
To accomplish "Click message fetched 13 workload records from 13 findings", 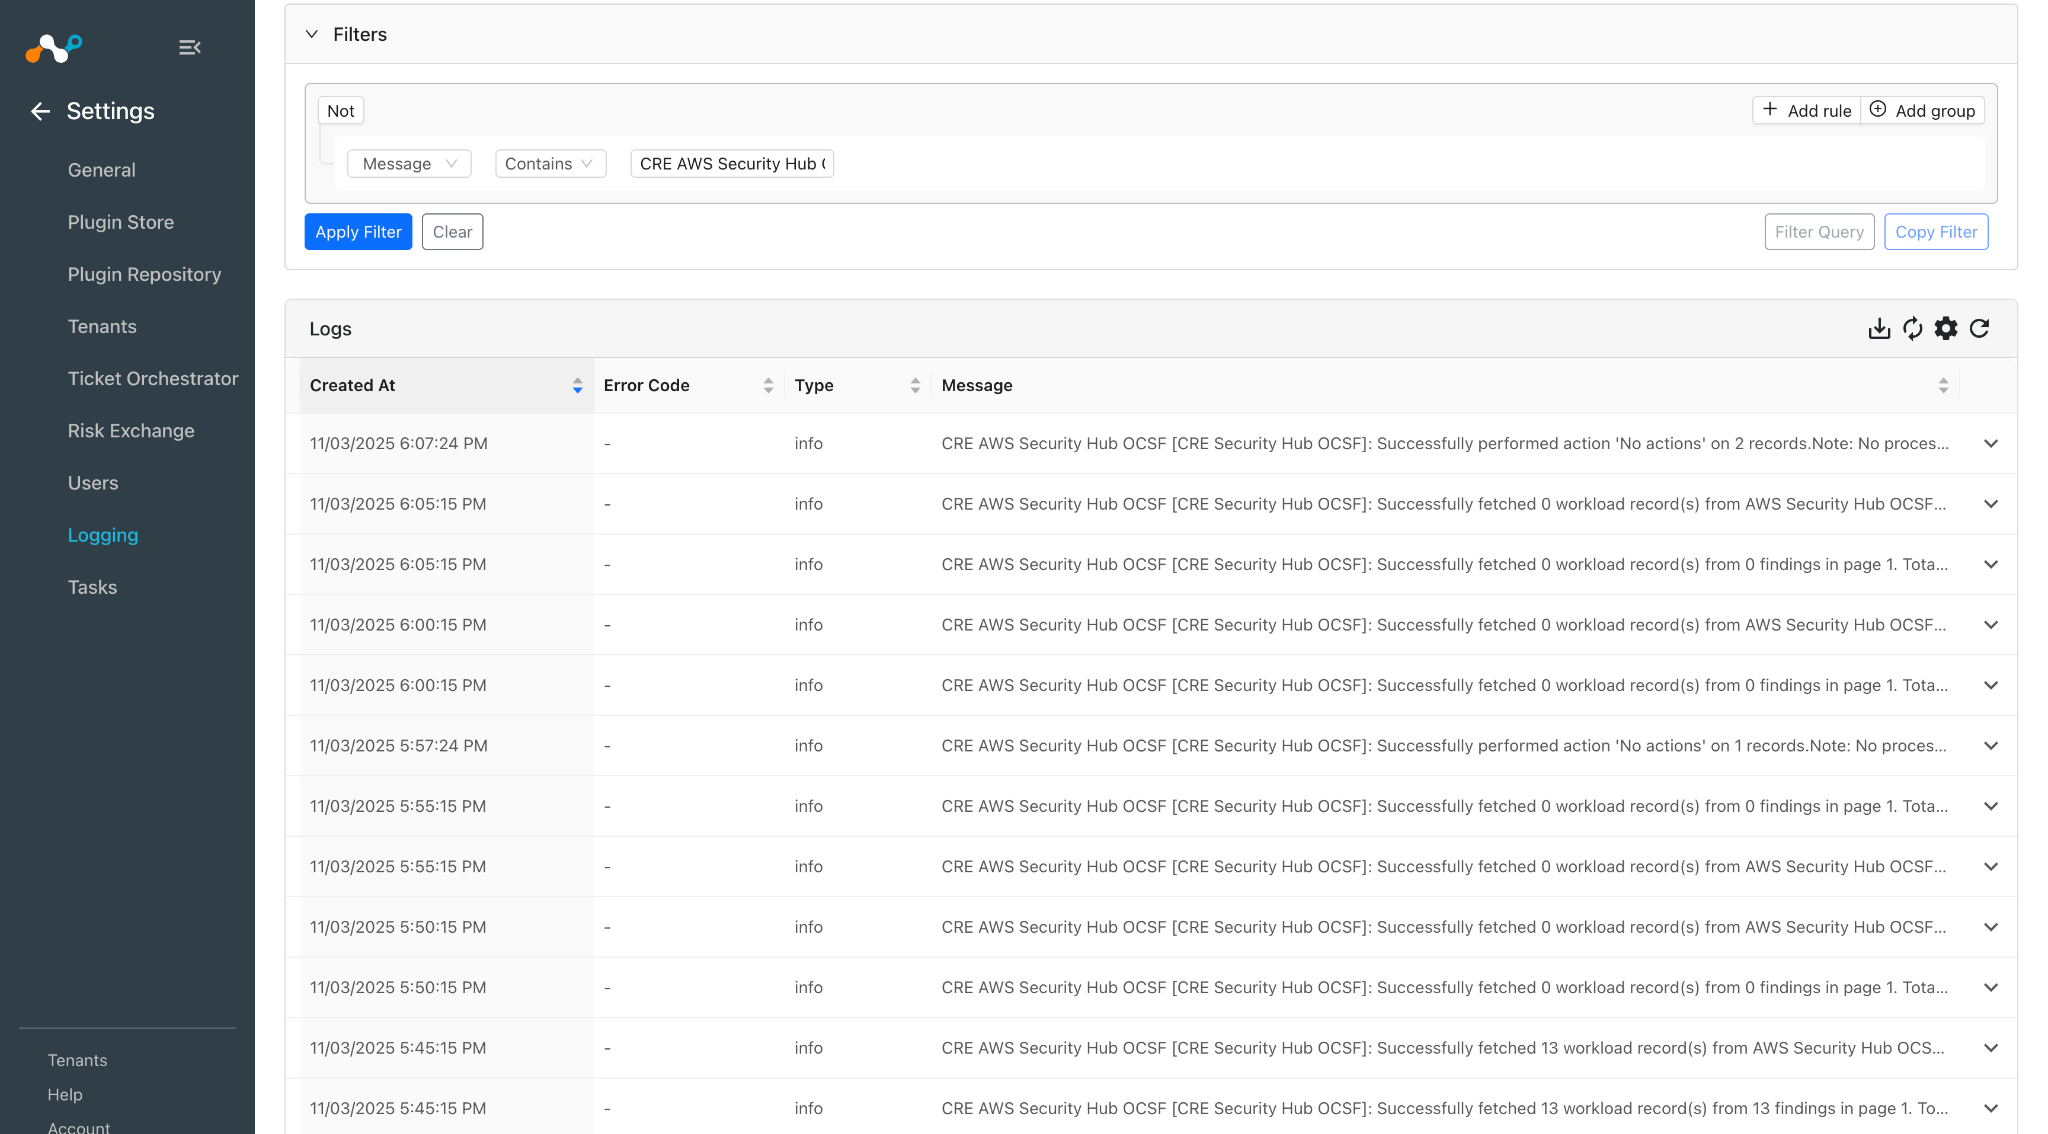I will (x=1445, y=1109).
